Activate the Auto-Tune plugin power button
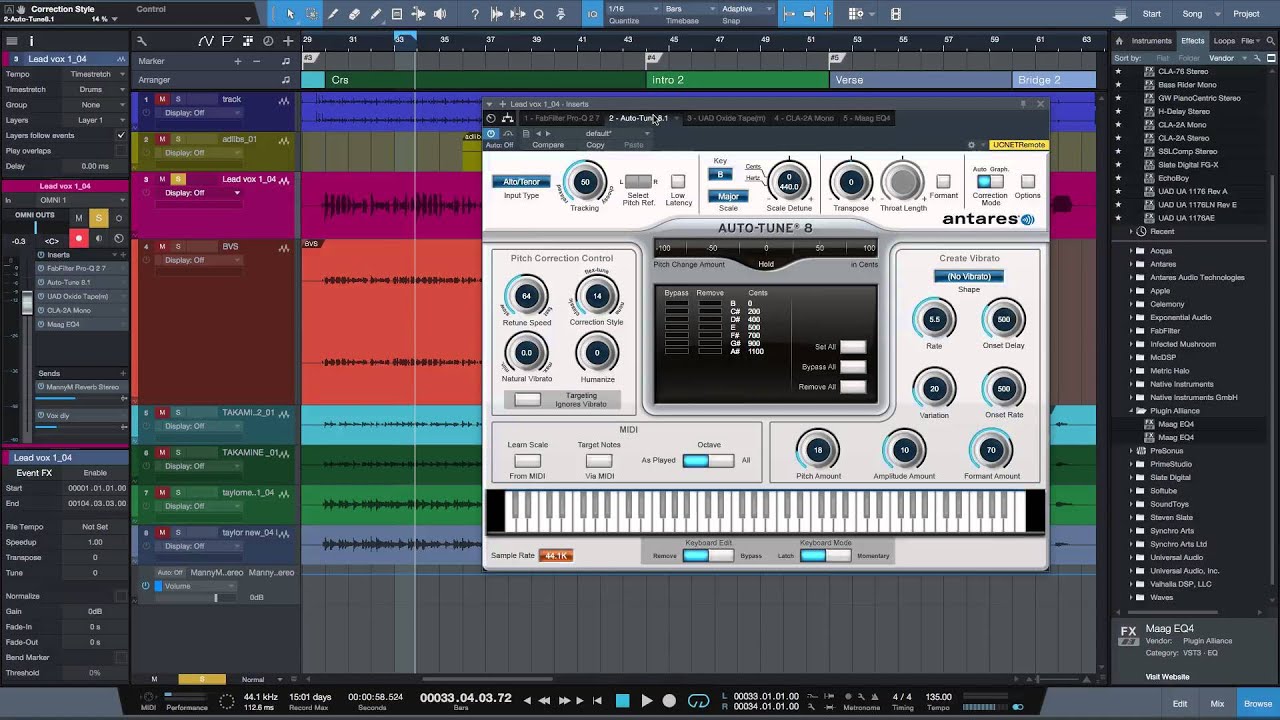 tap(490, 133)
